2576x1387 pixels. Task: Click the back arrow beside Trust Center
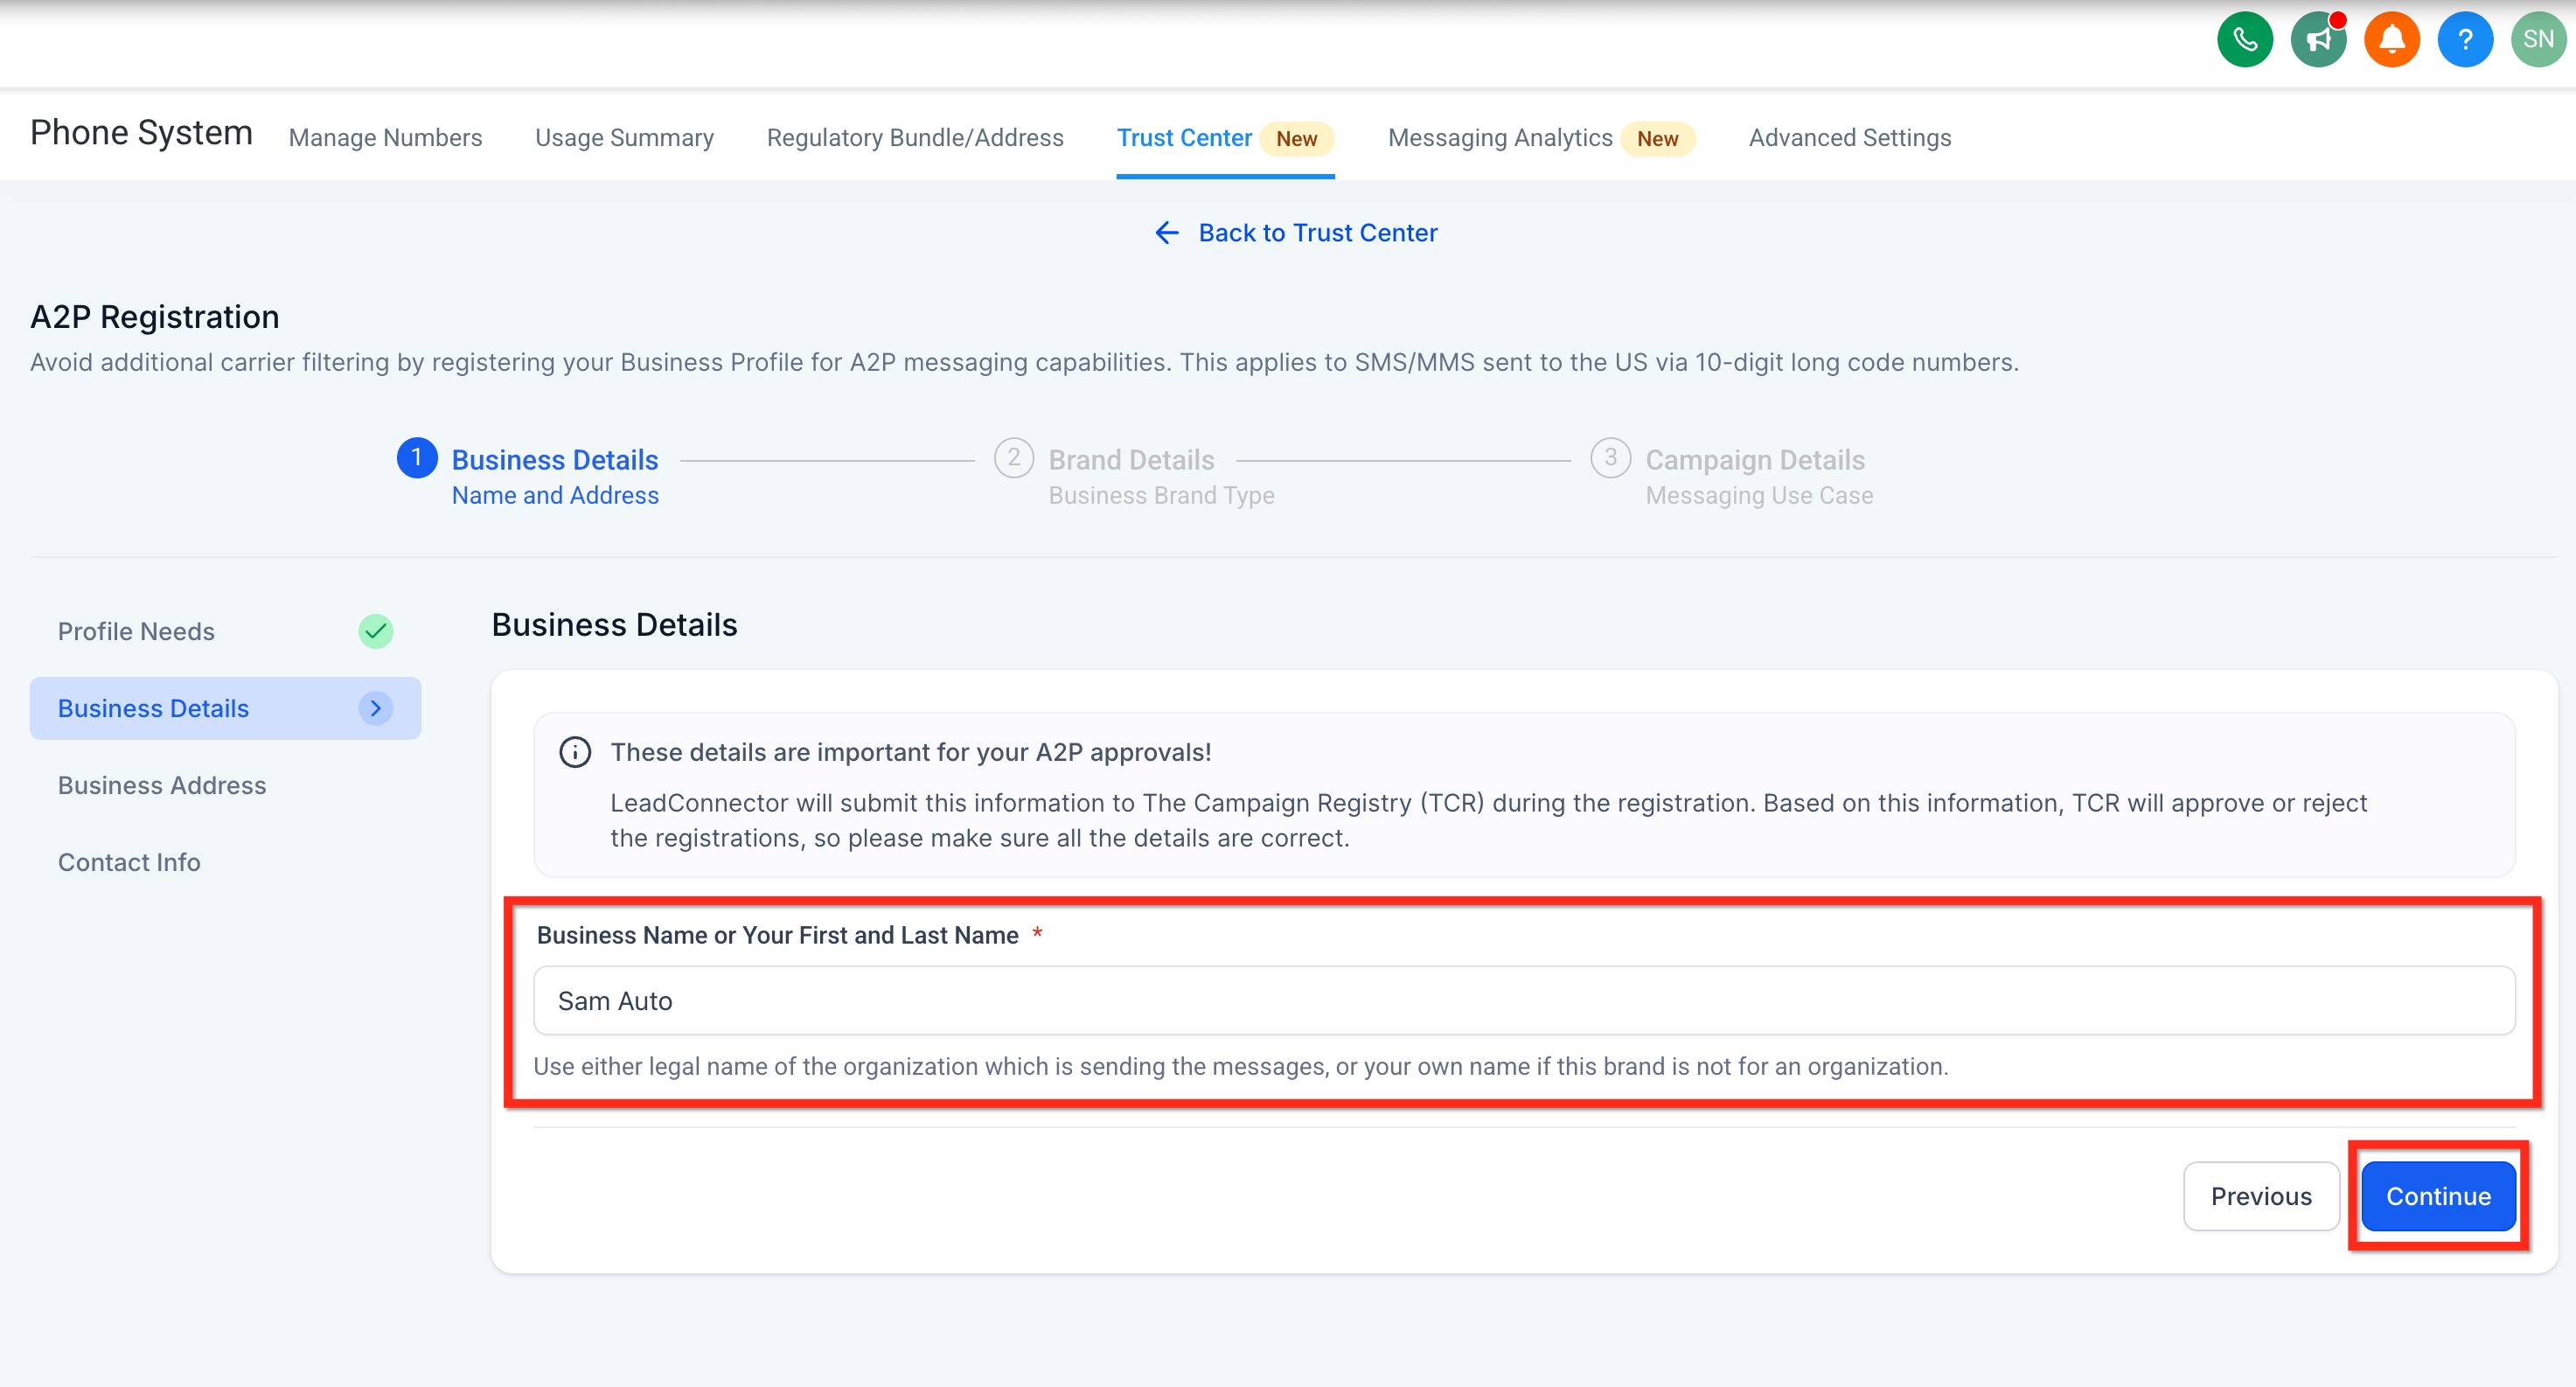[1166, 233]
